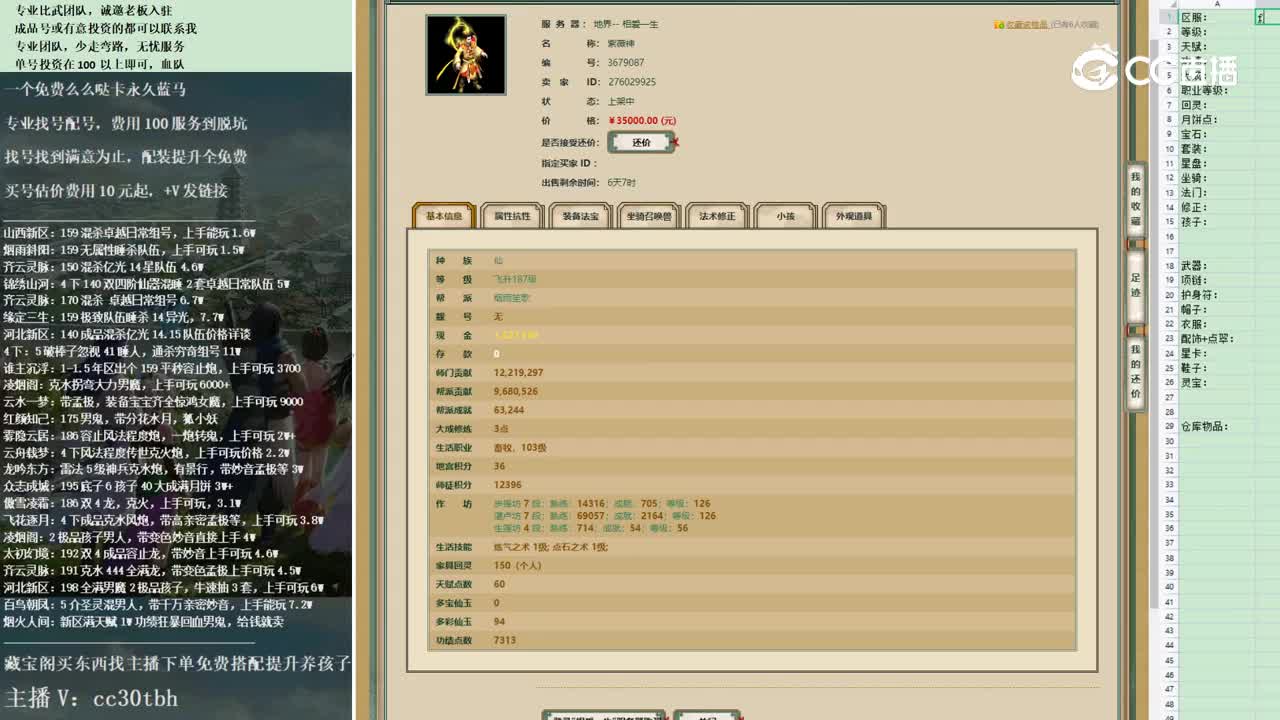
Task: View the 法术修正 tab
Action: [x=717, y=214]
